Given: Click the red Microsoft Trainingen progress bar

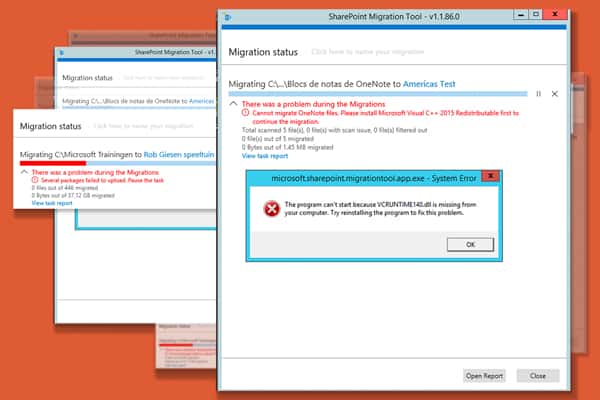Looking at the screenshot, I should tap(53, 163).
